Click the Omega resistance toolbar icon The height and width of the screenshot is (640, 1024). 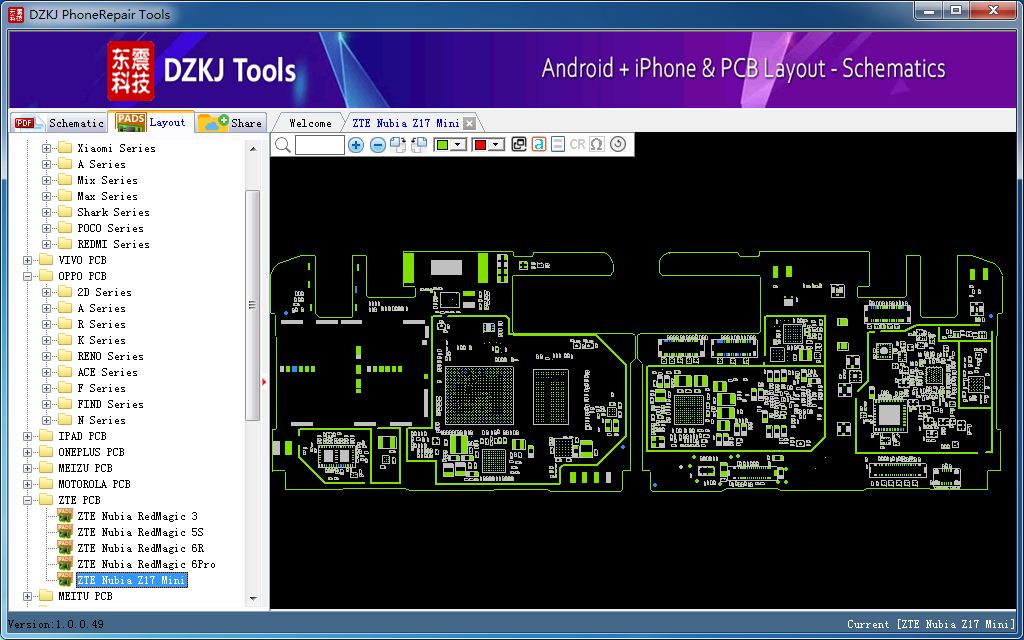pos(597,145)
